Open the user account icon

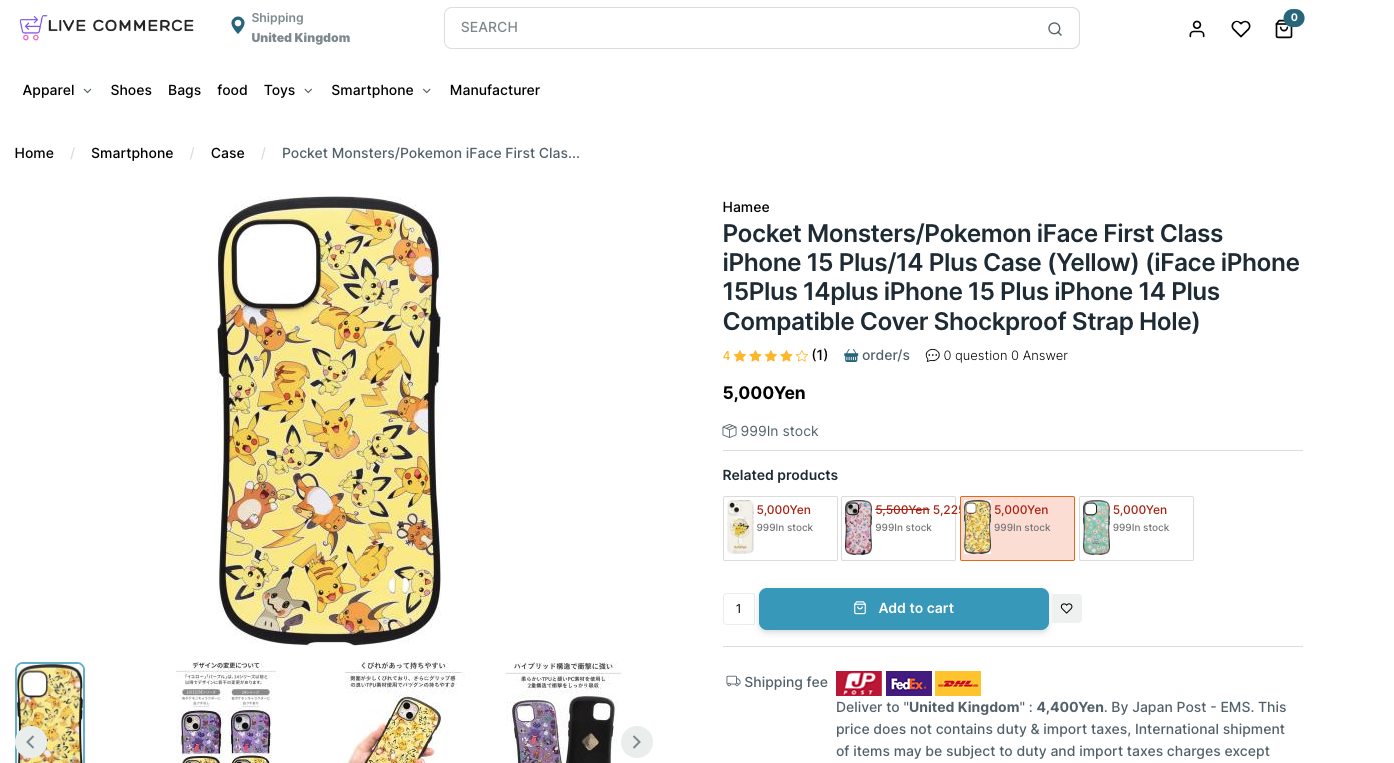(1197, 29)
